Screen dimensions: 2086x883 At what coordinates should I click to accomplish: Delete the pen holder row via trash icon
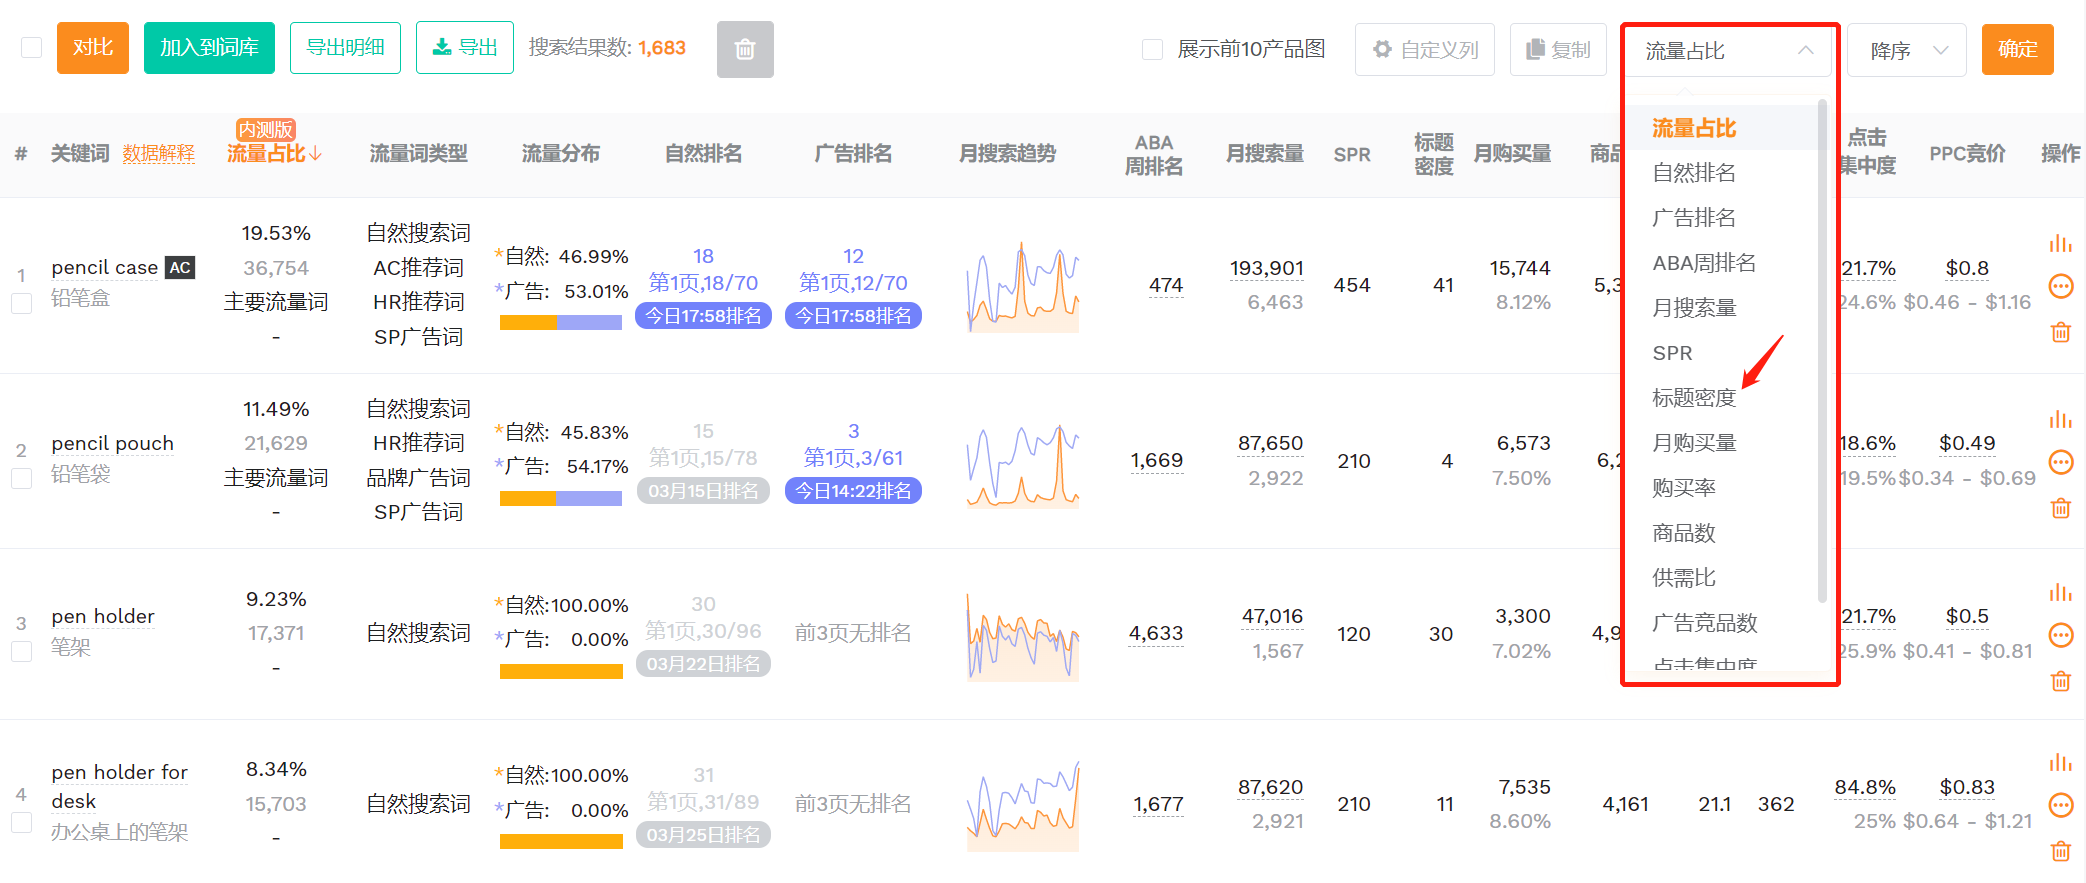[2061, 681]
